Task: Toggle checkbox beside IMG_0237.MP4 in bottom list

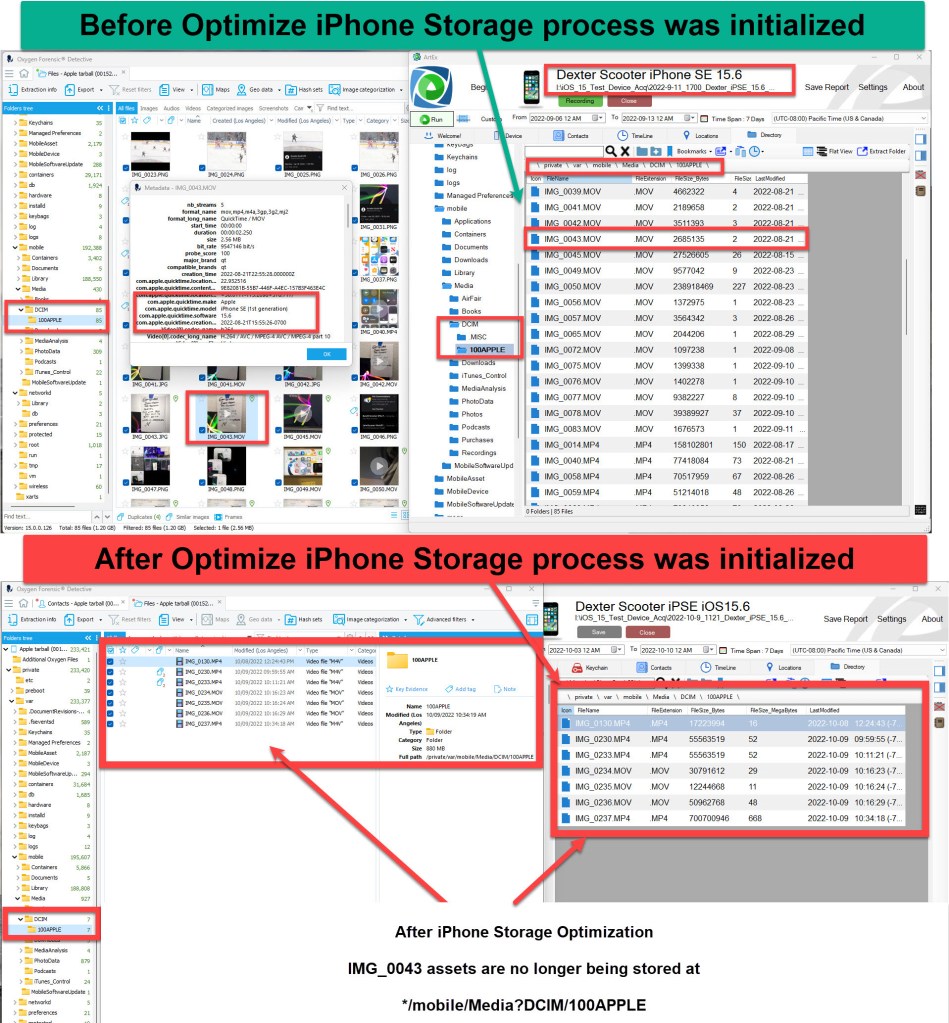Action: point(110,723)
